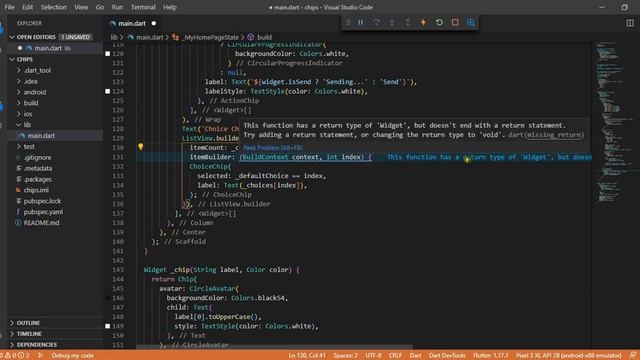This screenshot has width=640, height=360.
Task: Open the Run menu
Action: pos(117,7)
